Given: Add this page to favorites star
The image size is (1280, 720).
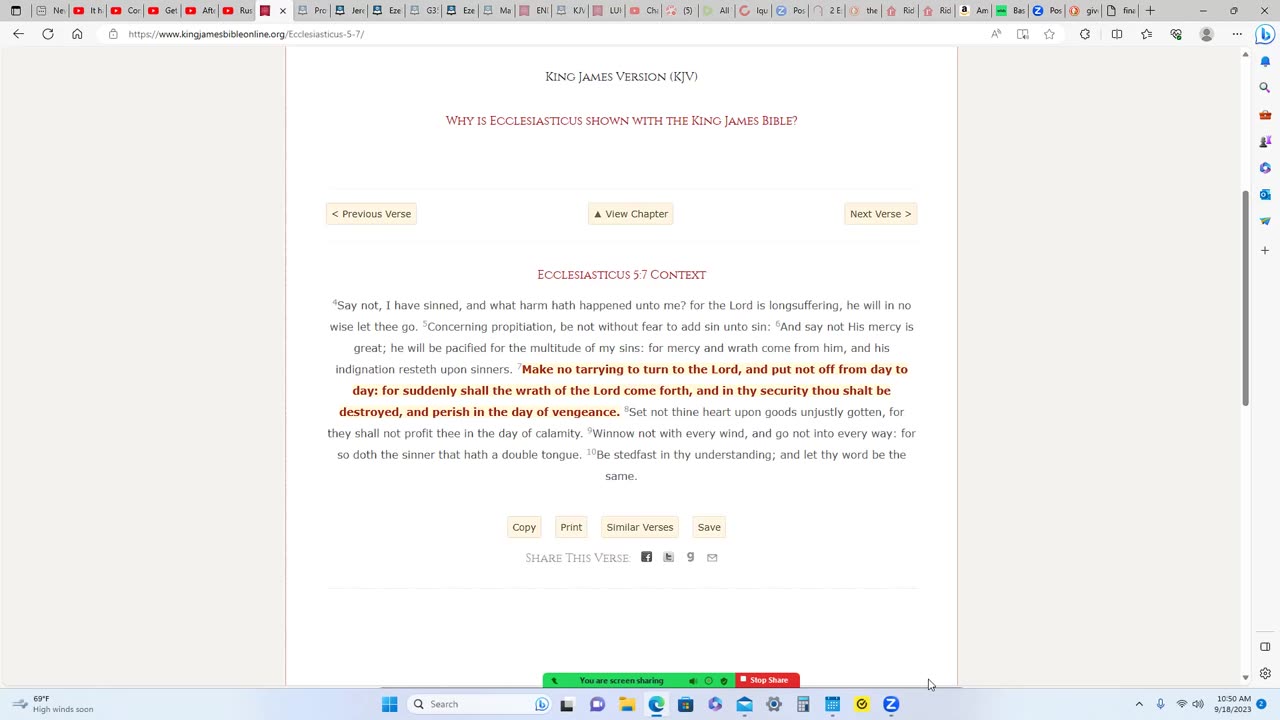Looking at the screenshot, I should click(x=1049, y=34).
